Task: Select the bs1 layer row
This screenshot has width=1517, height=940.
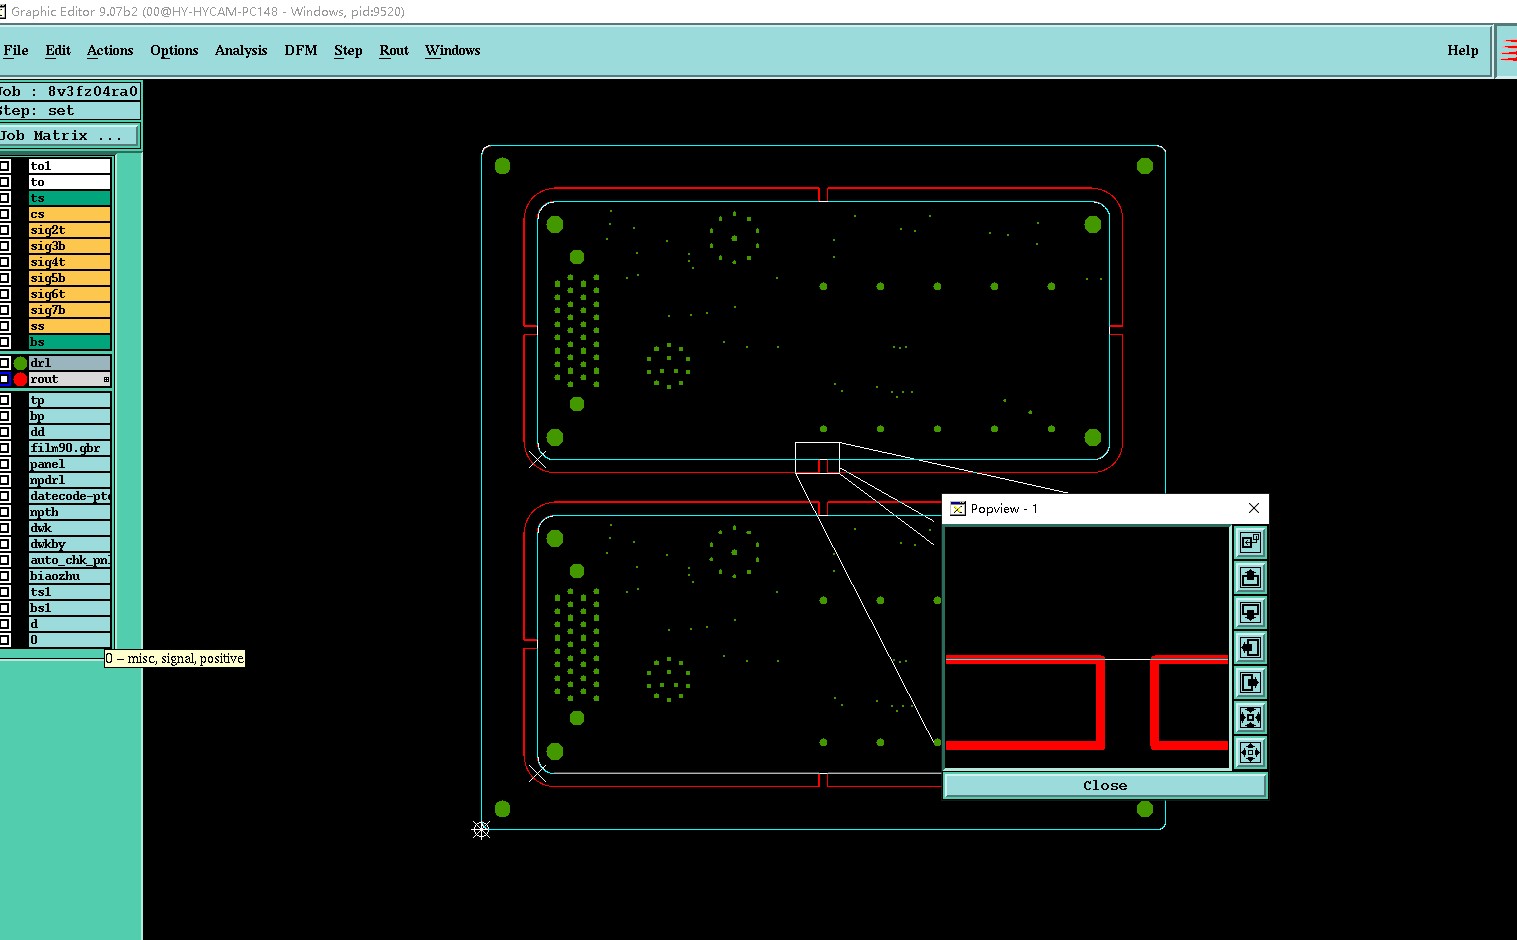Action: pyautogui.click(x=69, y=608)
